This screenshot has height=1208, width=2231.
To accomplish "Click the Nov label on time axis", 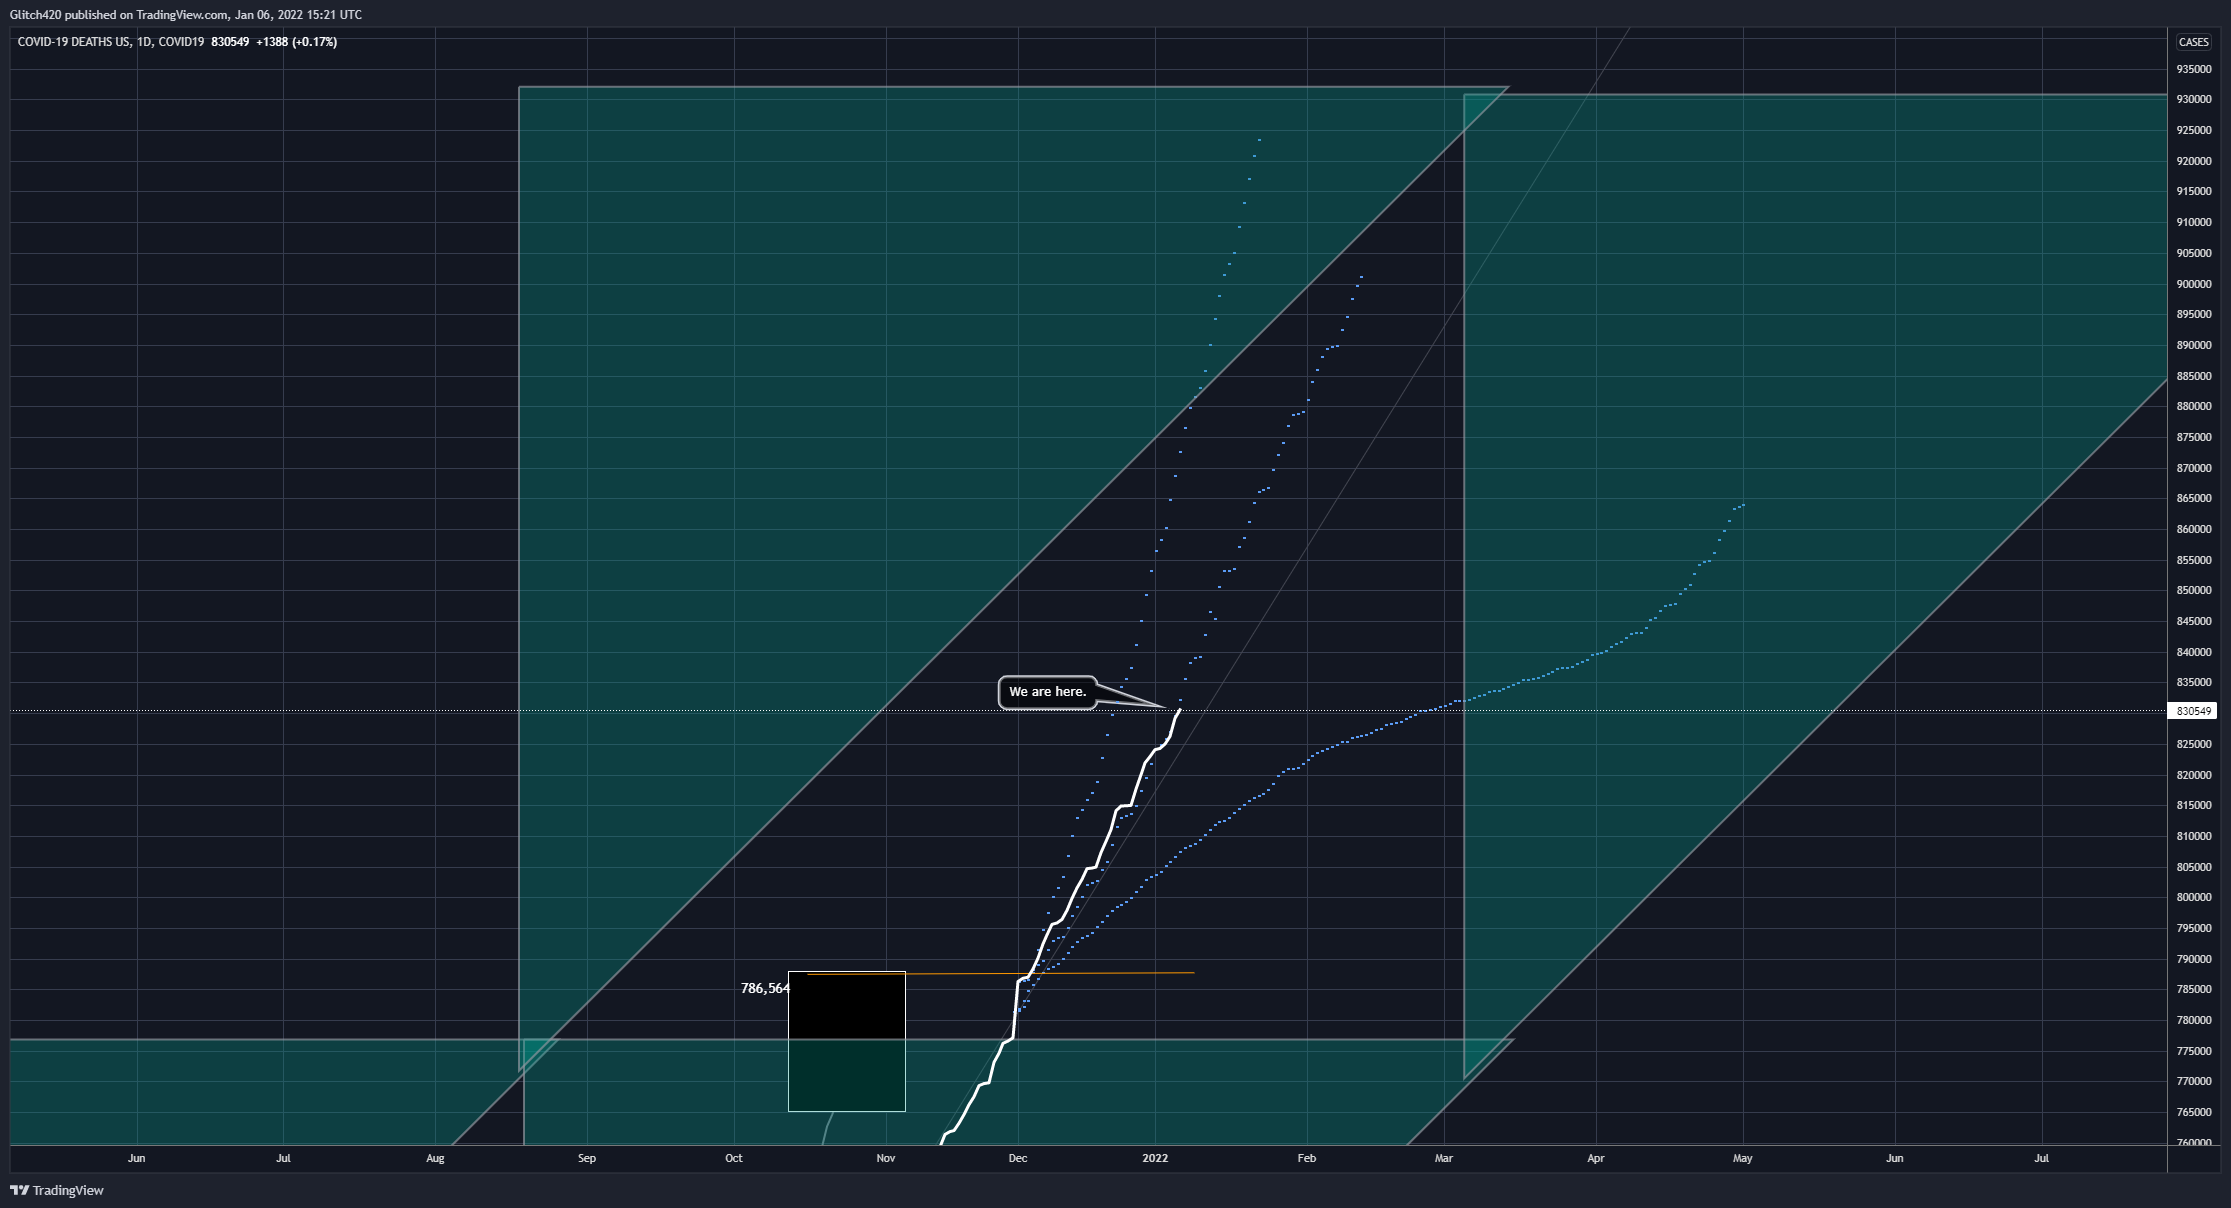I will (x=886, y=1158).
